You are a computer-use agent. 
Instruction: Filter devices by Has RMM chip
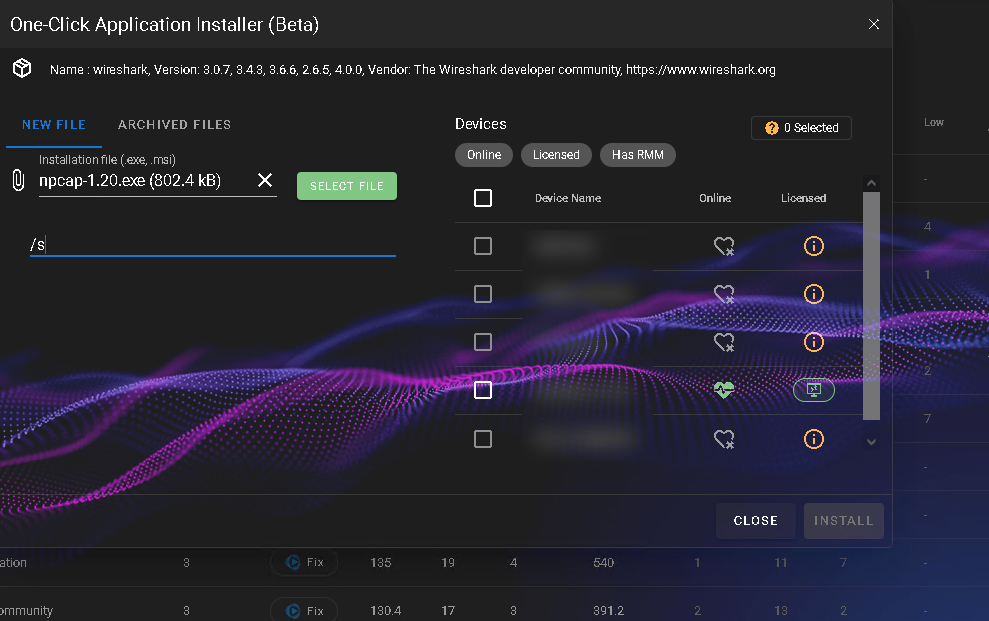pos(637,155)
